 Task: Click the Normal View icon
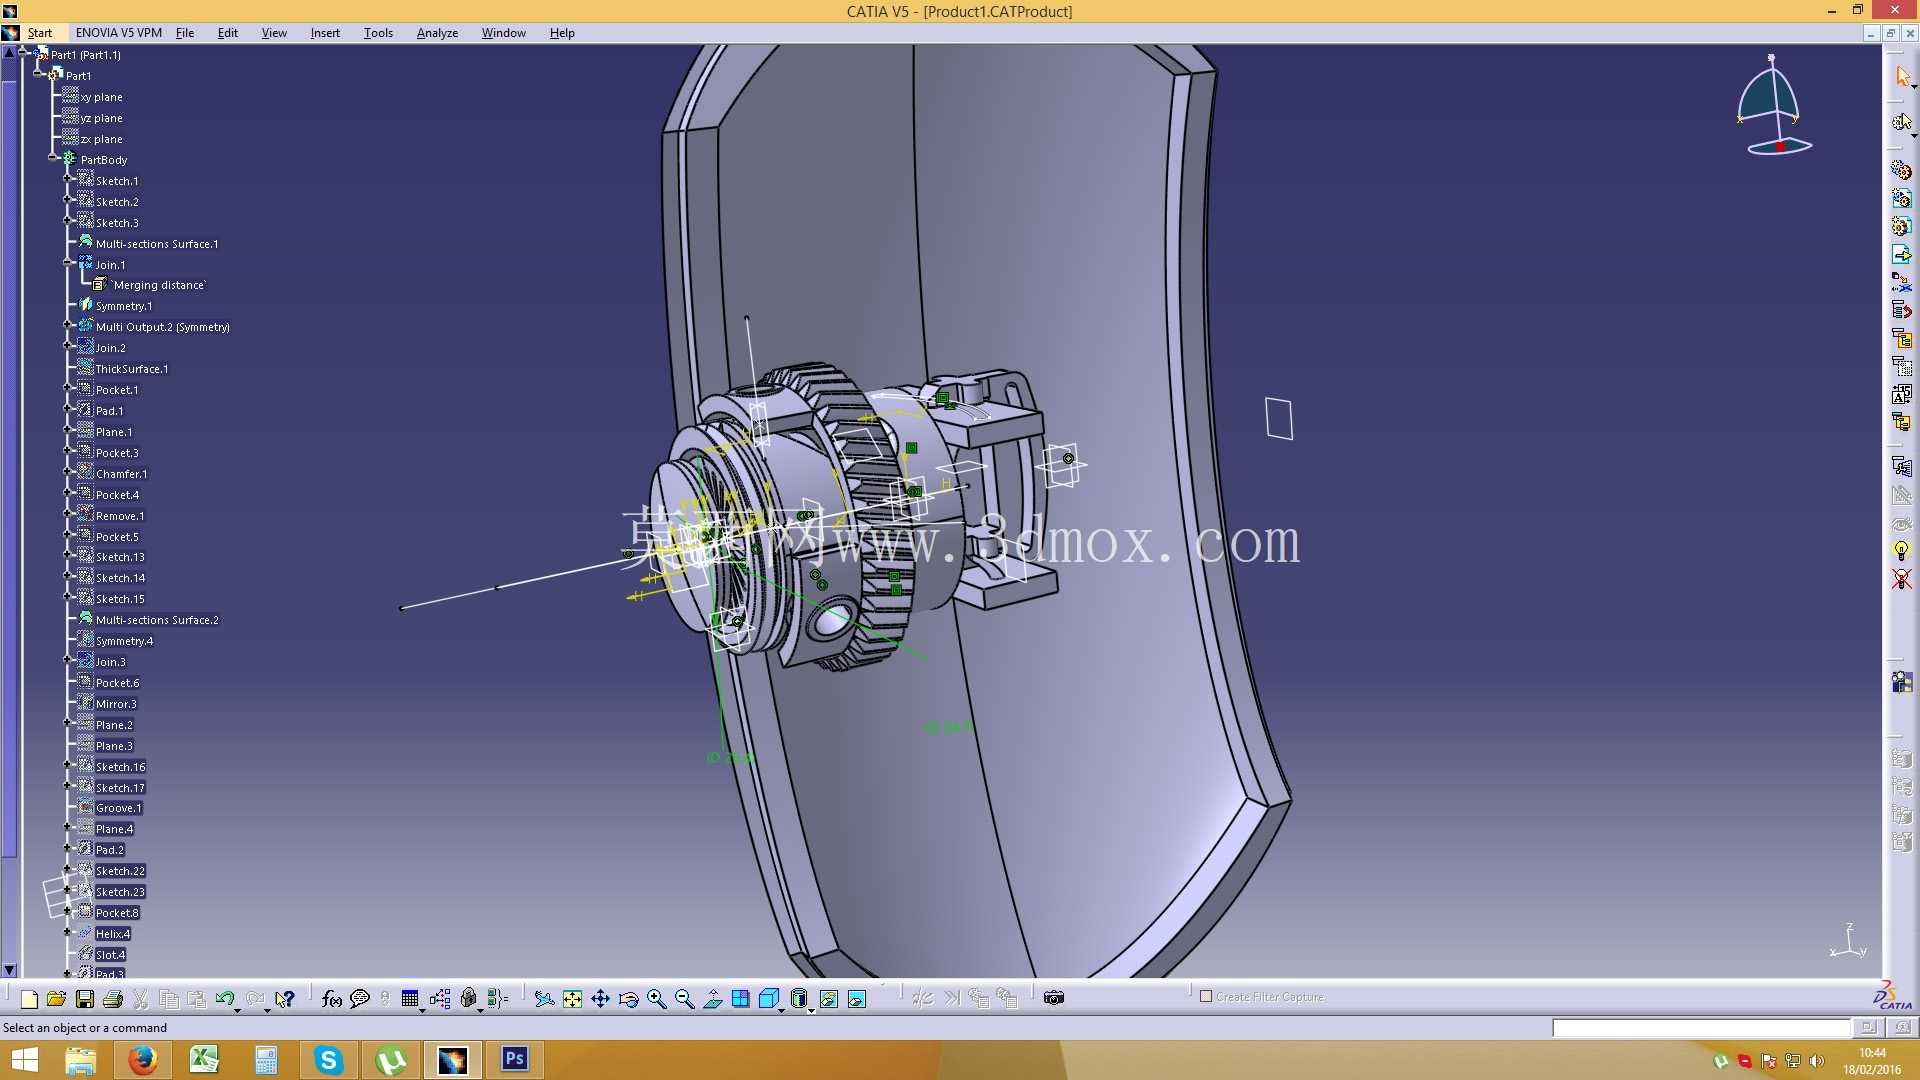point(713,998)
